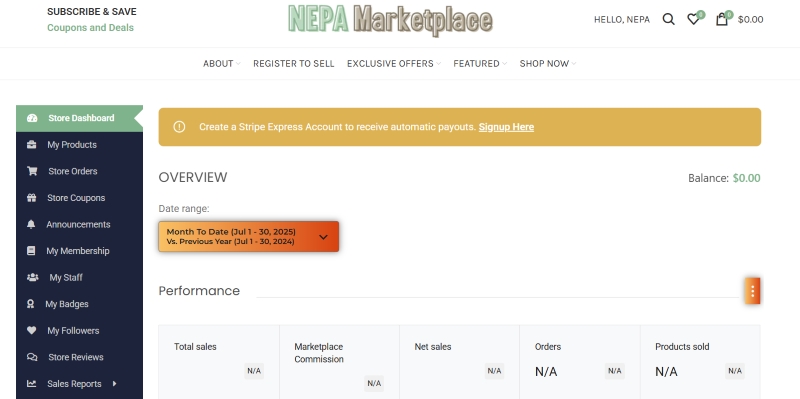Open the Performance three-dot options menu

pos(752,291)
